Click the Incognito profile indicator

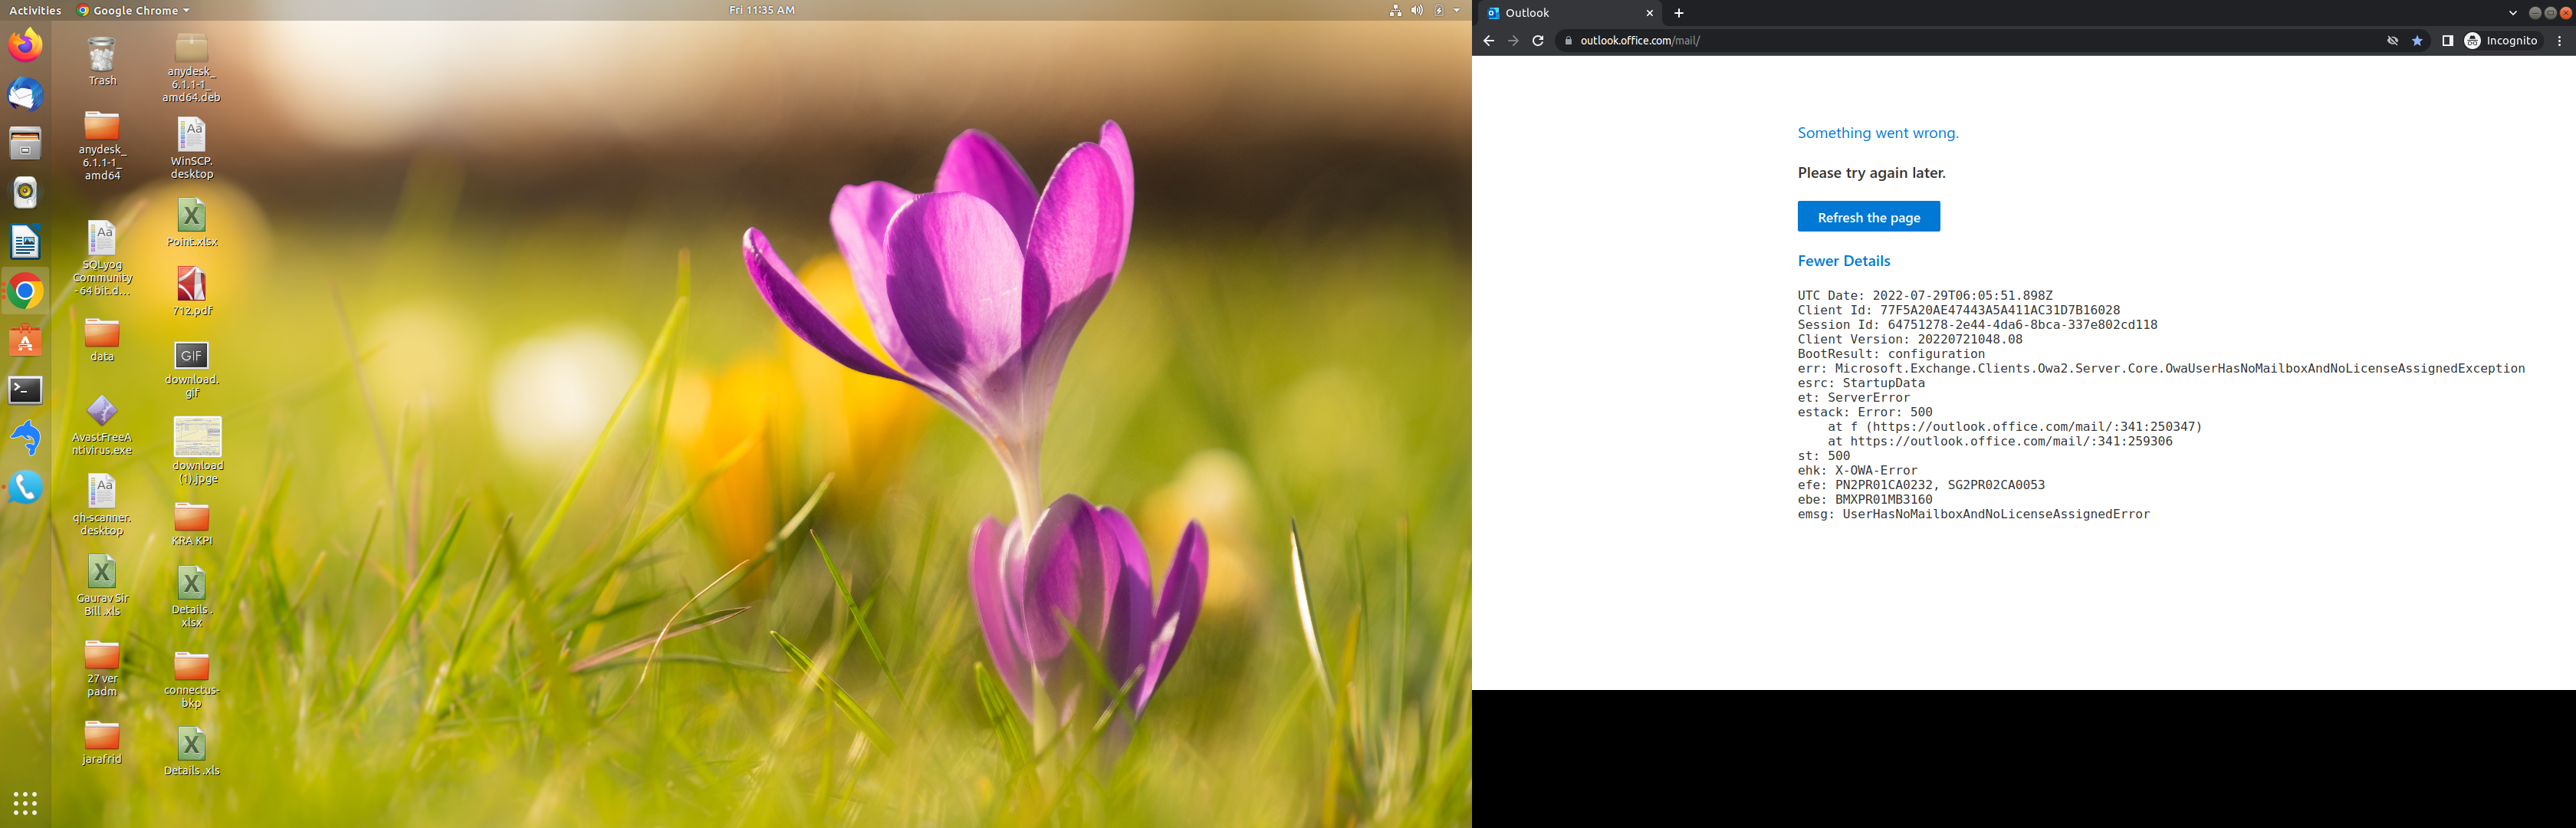[2501, 41]
